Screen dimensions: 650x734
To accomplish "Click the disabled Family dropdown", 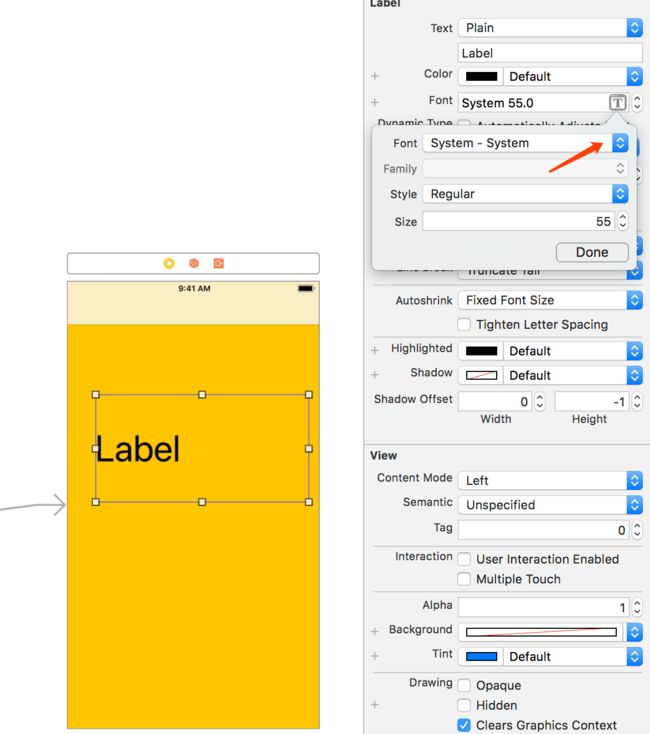I will point(526,169).
